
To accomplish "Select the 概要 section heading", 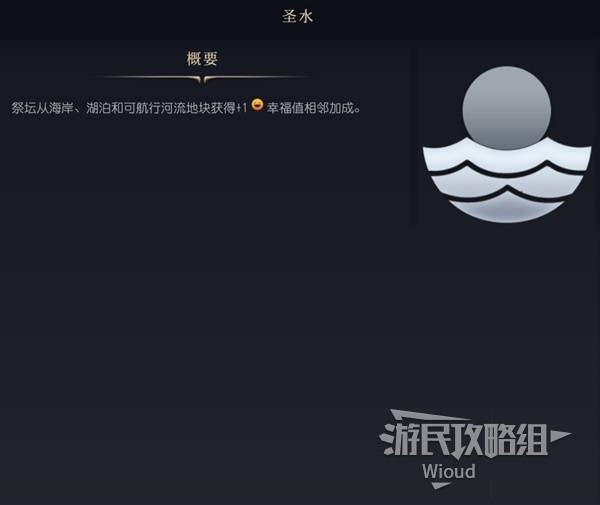I will click(202, 59).
